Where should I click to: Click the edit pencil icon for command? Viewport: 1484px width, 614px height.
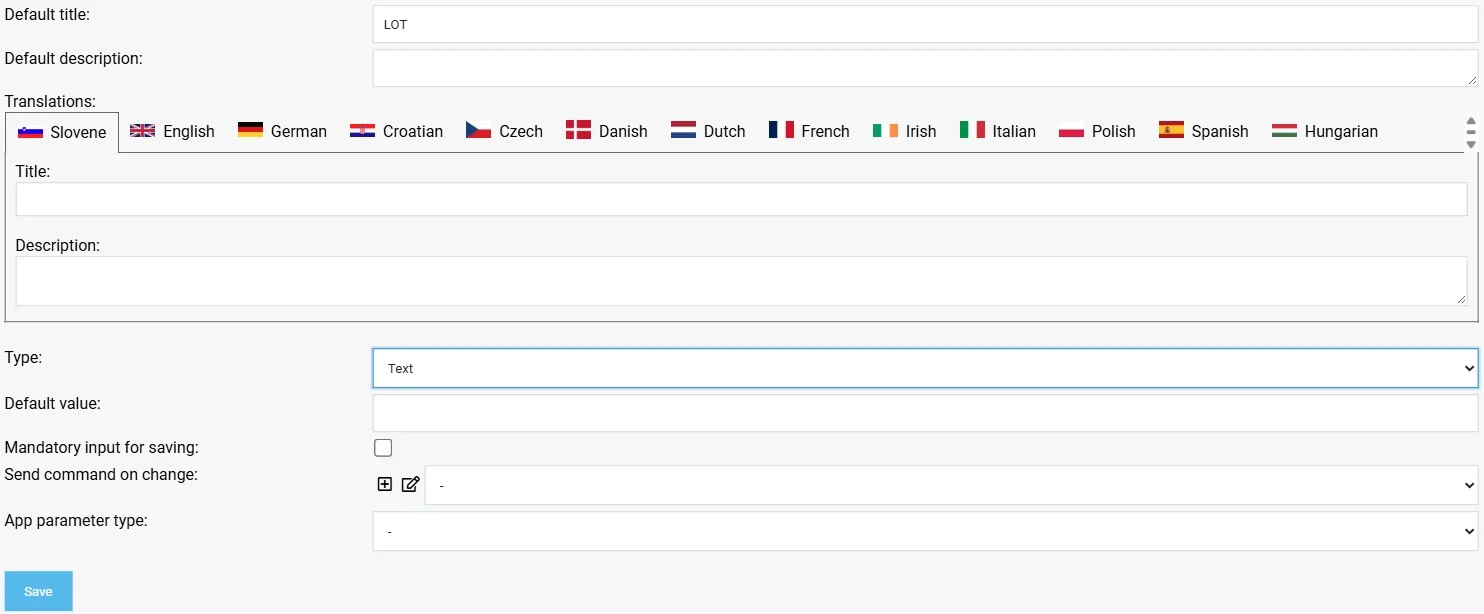(x=410, y=484)
